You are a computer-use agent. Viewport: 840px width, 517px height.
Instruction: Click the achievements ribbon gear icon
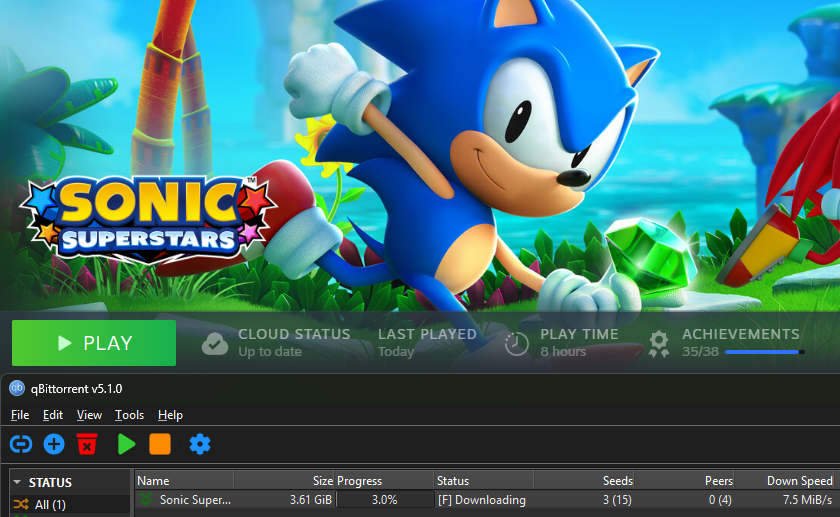(x=659, y=344)
